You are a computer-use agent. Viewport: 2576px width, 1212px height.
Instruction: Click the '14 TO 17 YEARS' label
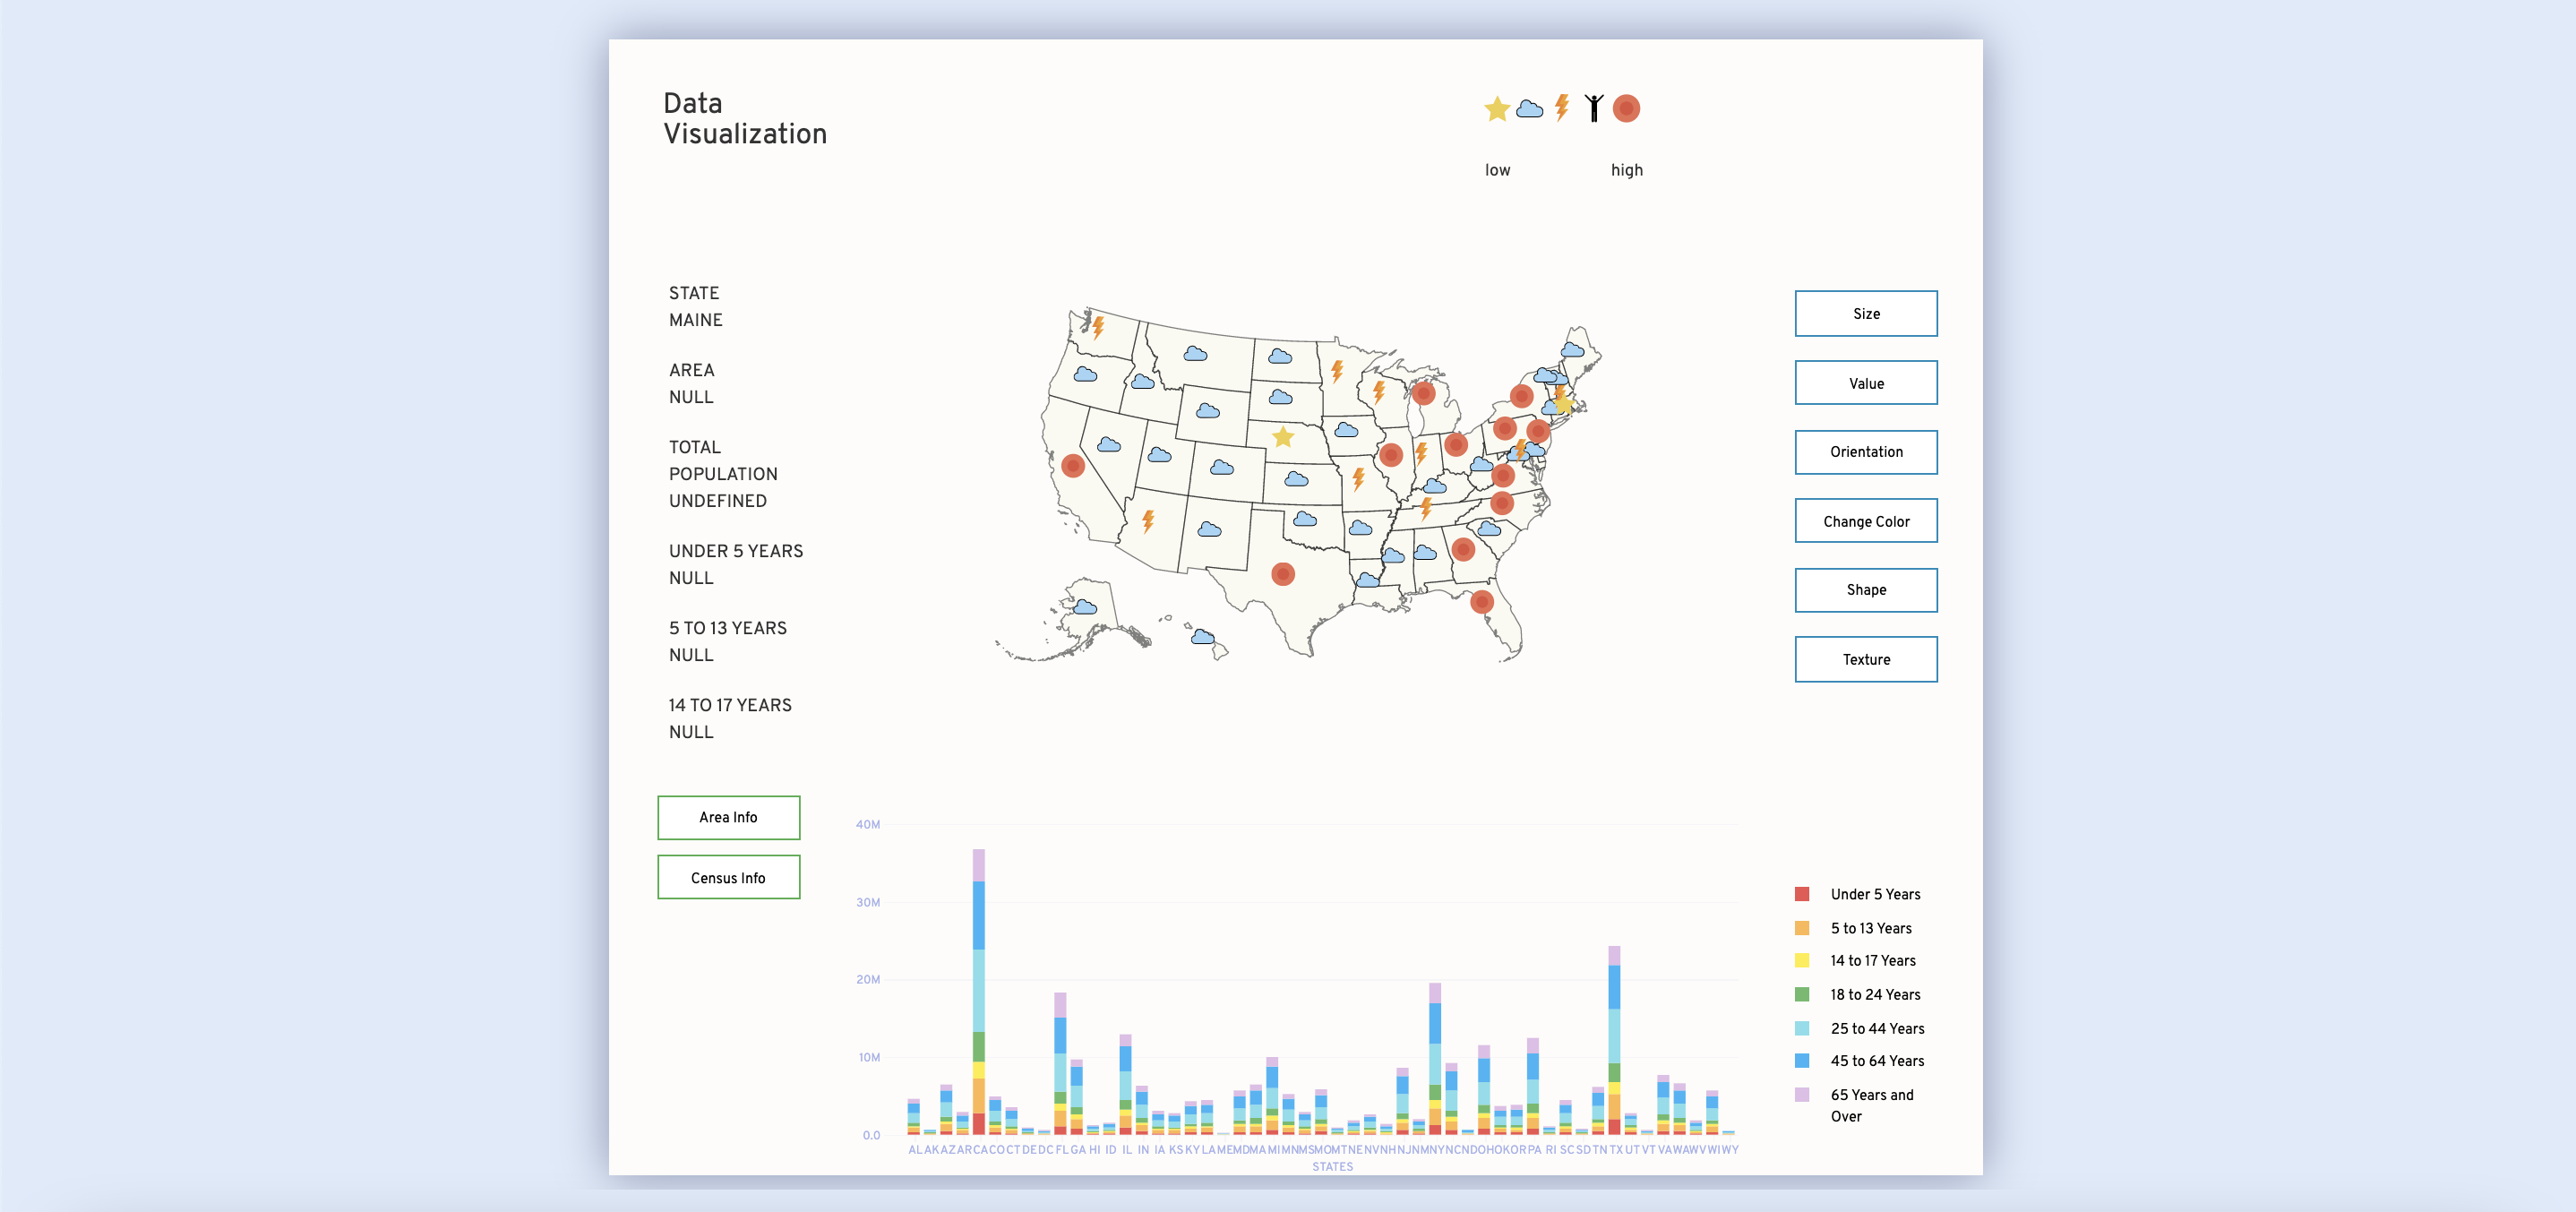(730, 705)
